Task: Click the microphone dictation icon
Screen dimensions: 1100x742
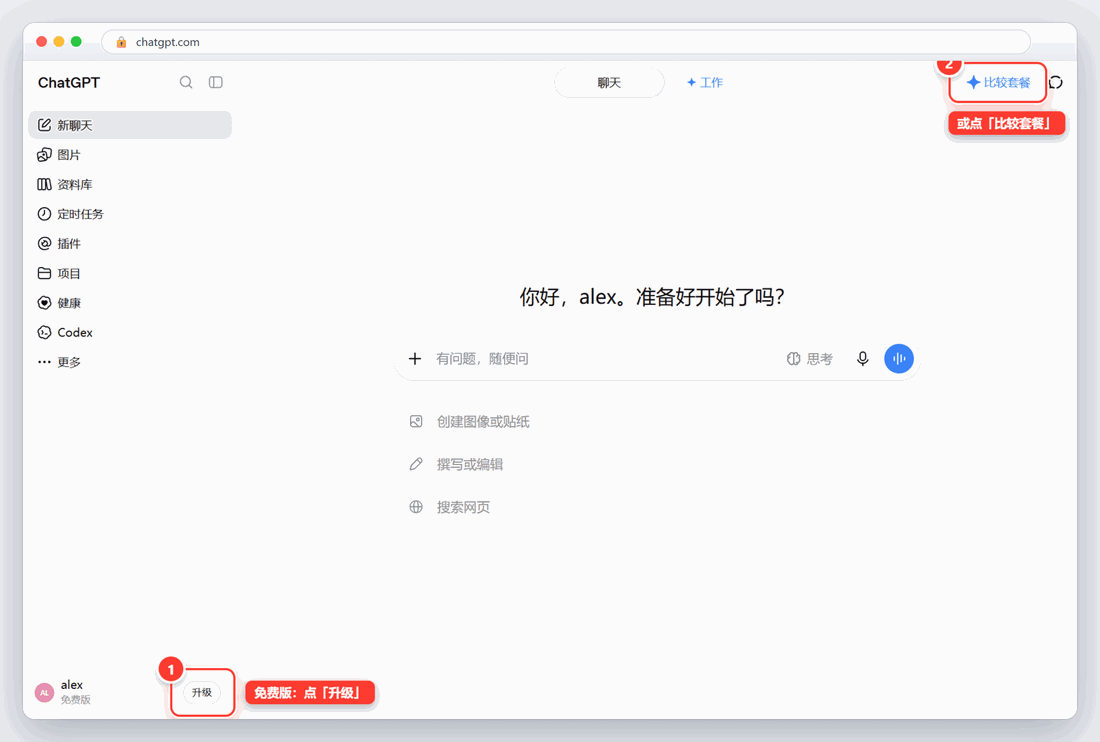Action: click(x=863, y=358)
